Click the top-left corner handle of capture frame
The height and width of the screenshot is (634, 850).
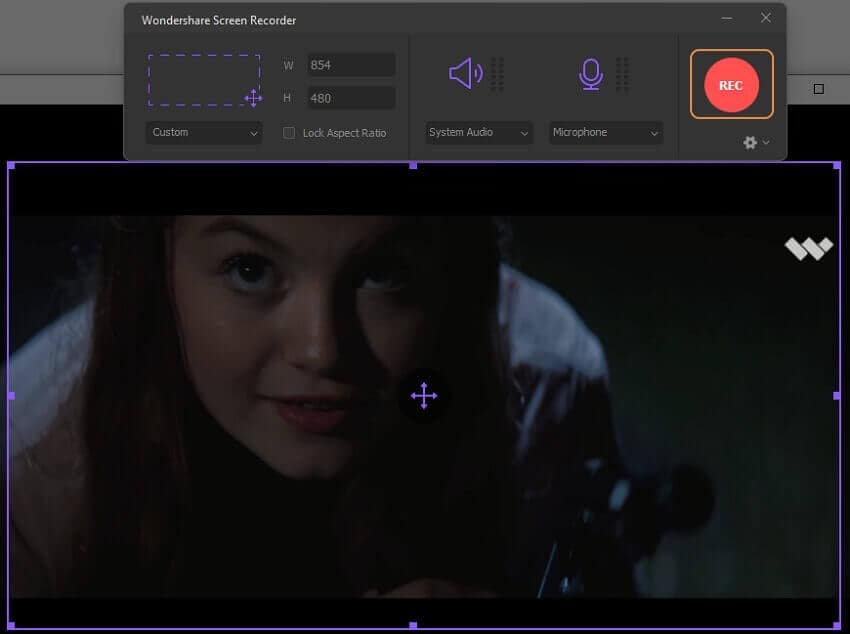point(11,165)
